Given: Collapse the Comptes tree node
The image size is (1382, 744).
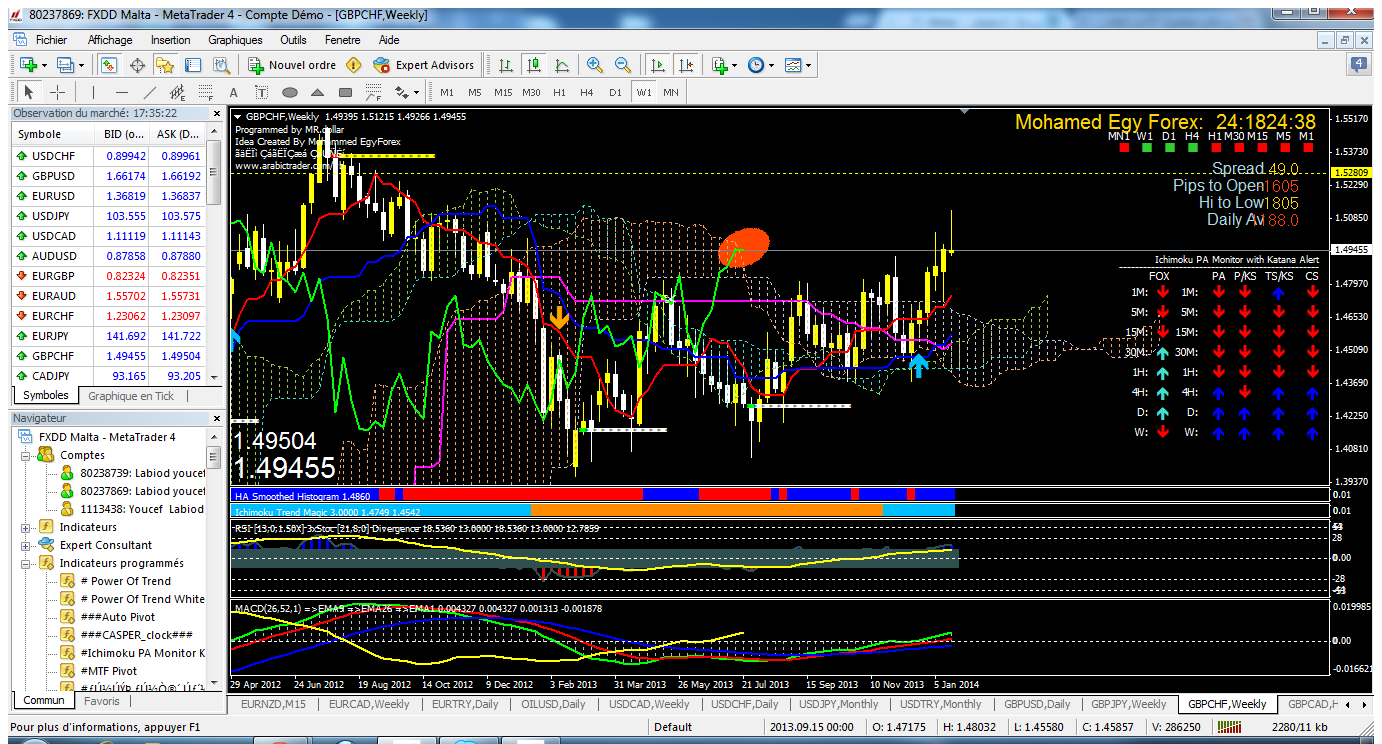Looking at the screenshot, I should coord(25,455).
